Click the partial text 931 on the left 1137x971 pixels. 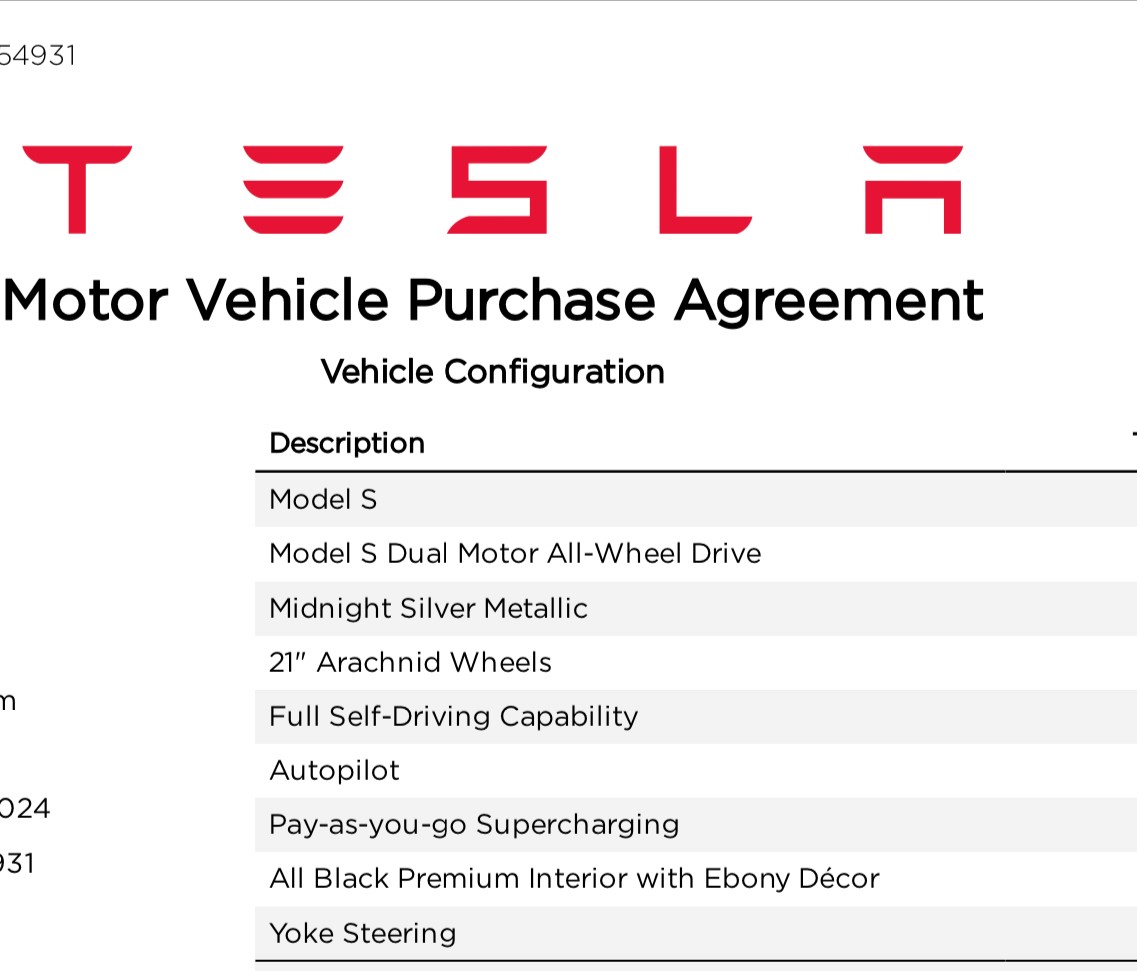point(17,862)
